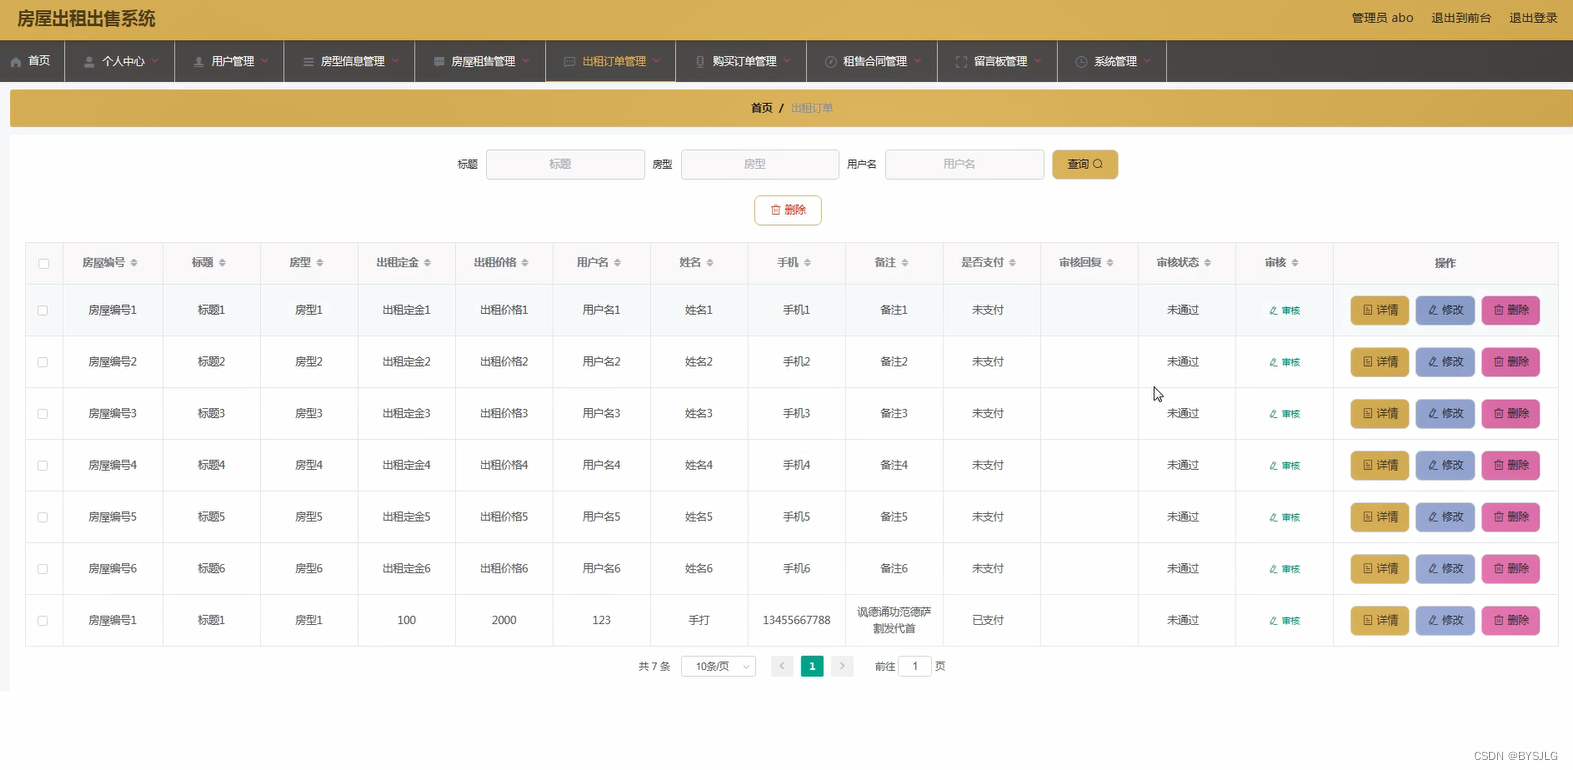Click 首页 in the breadcrumb

pos(762,108)
